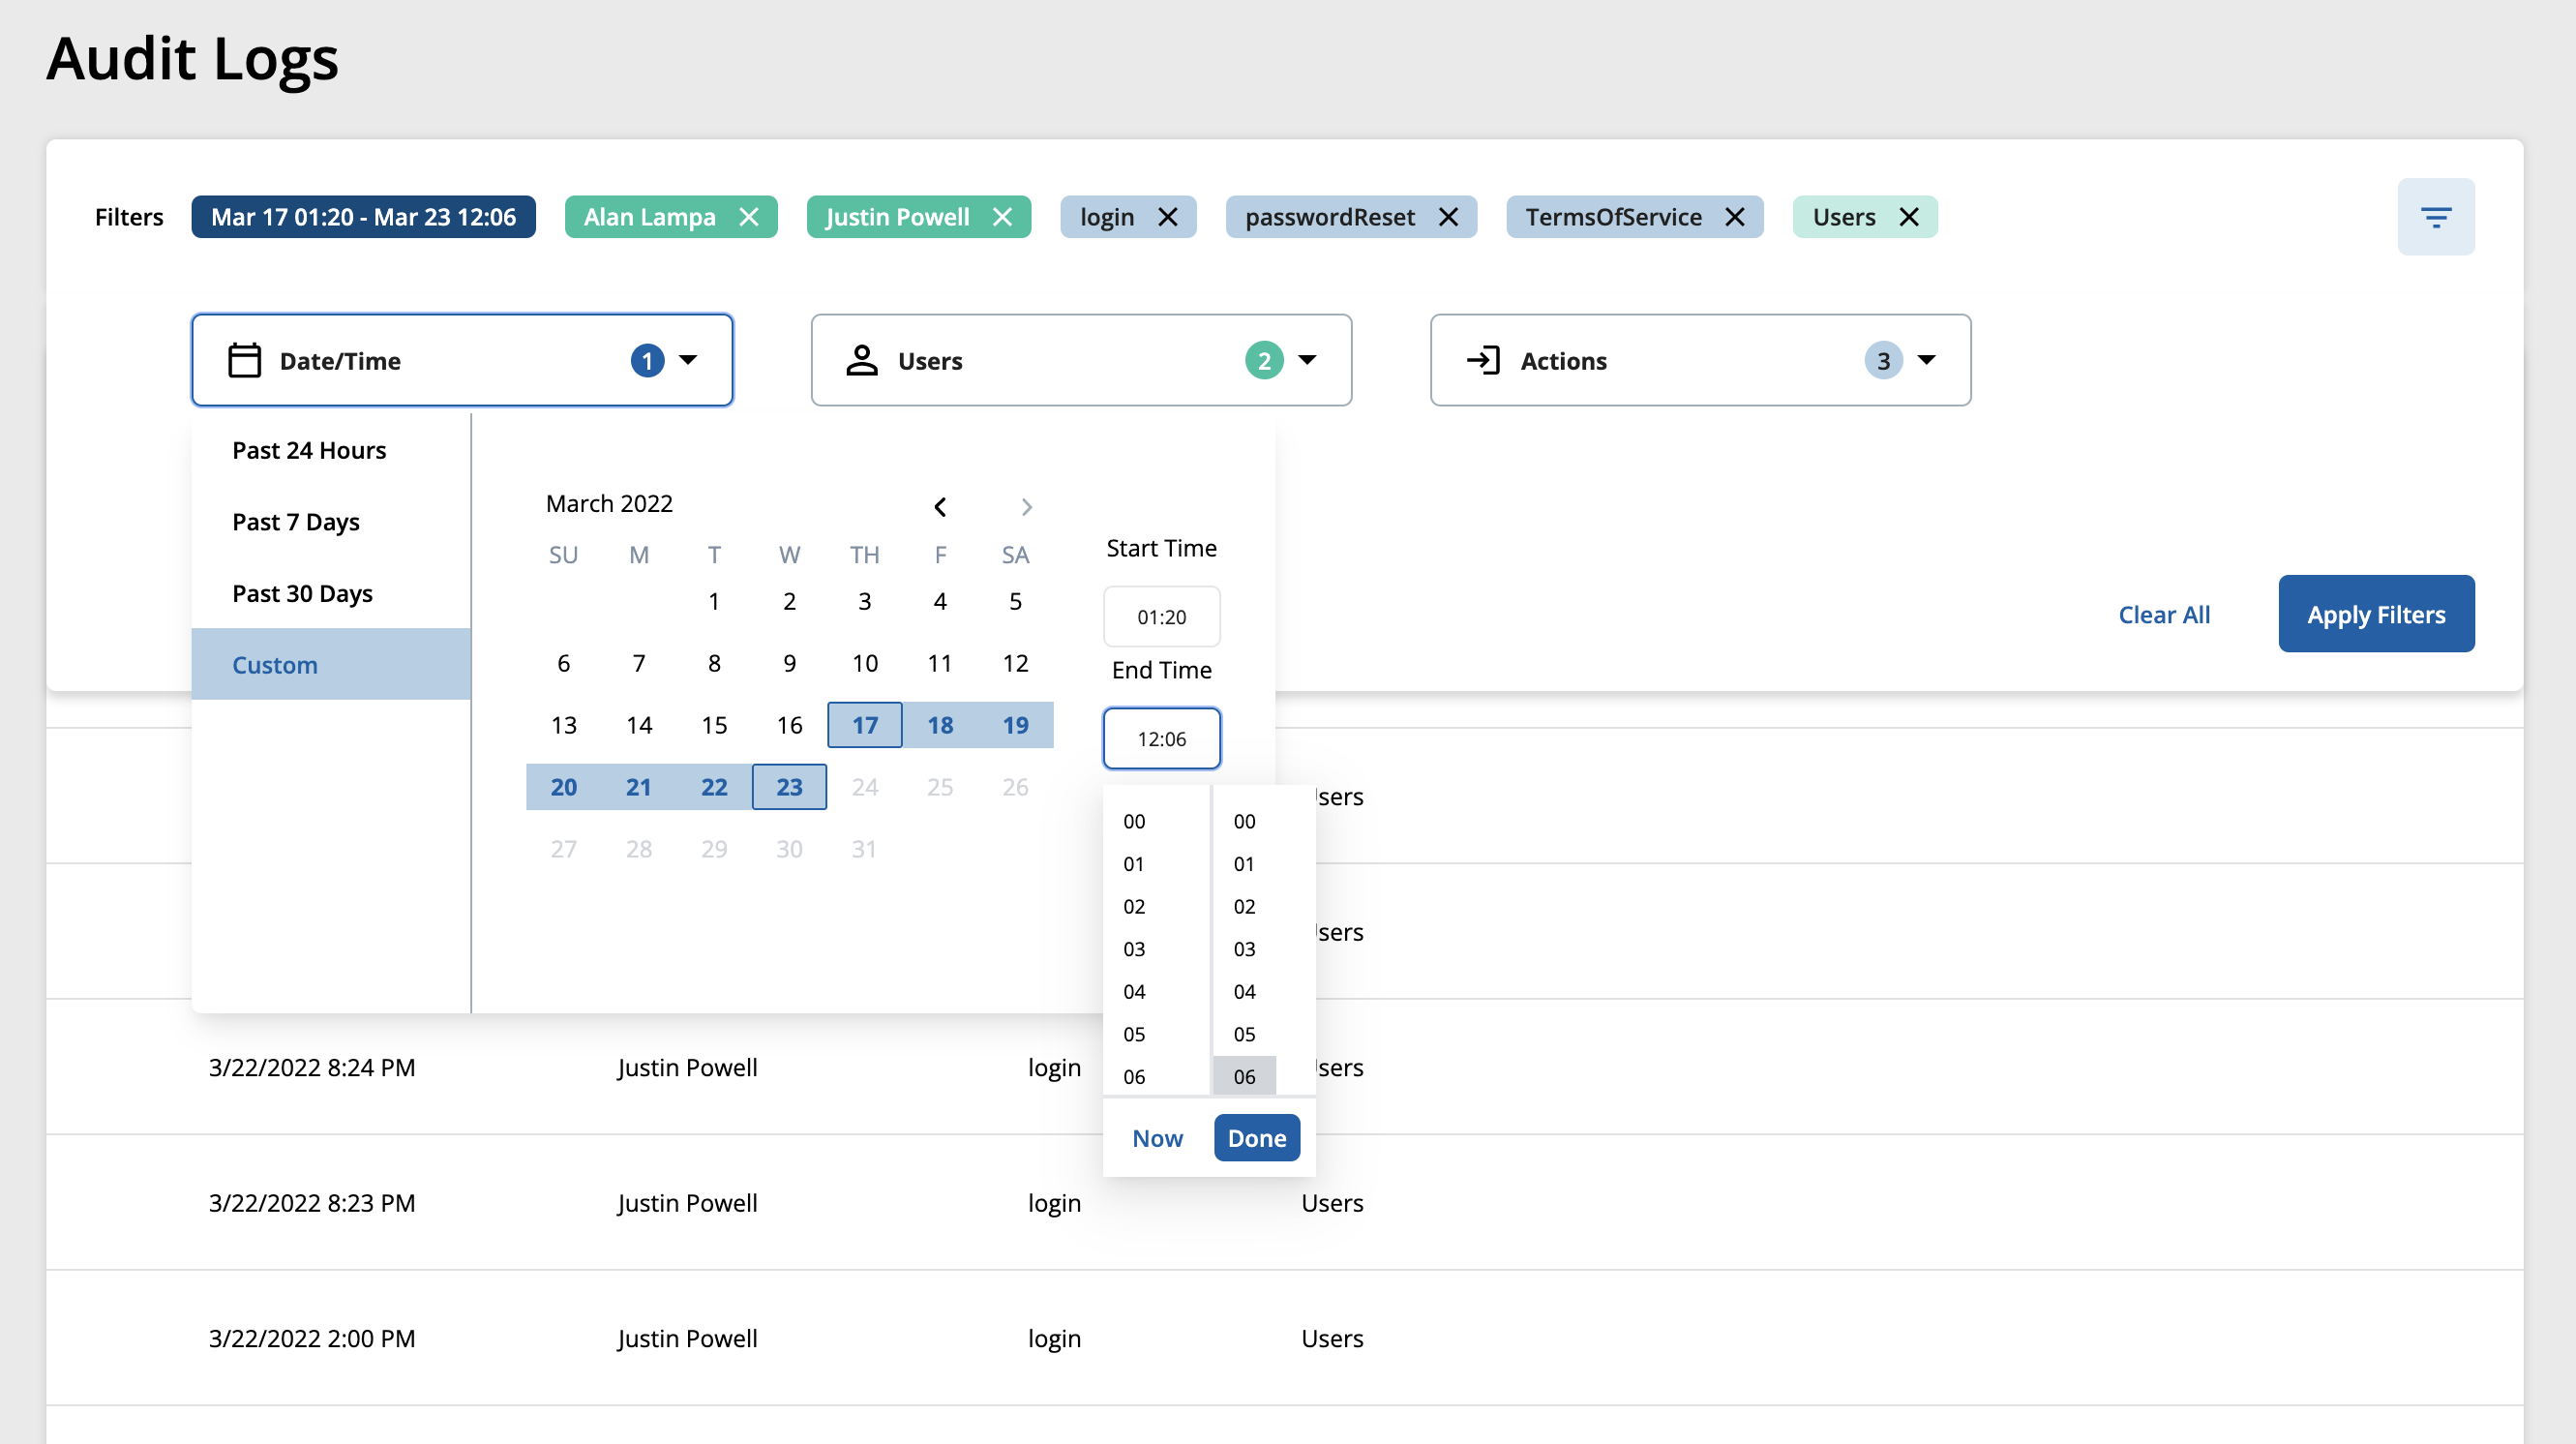Select March 1 in the calendar

pyautogui.click(x=714, y=601)
